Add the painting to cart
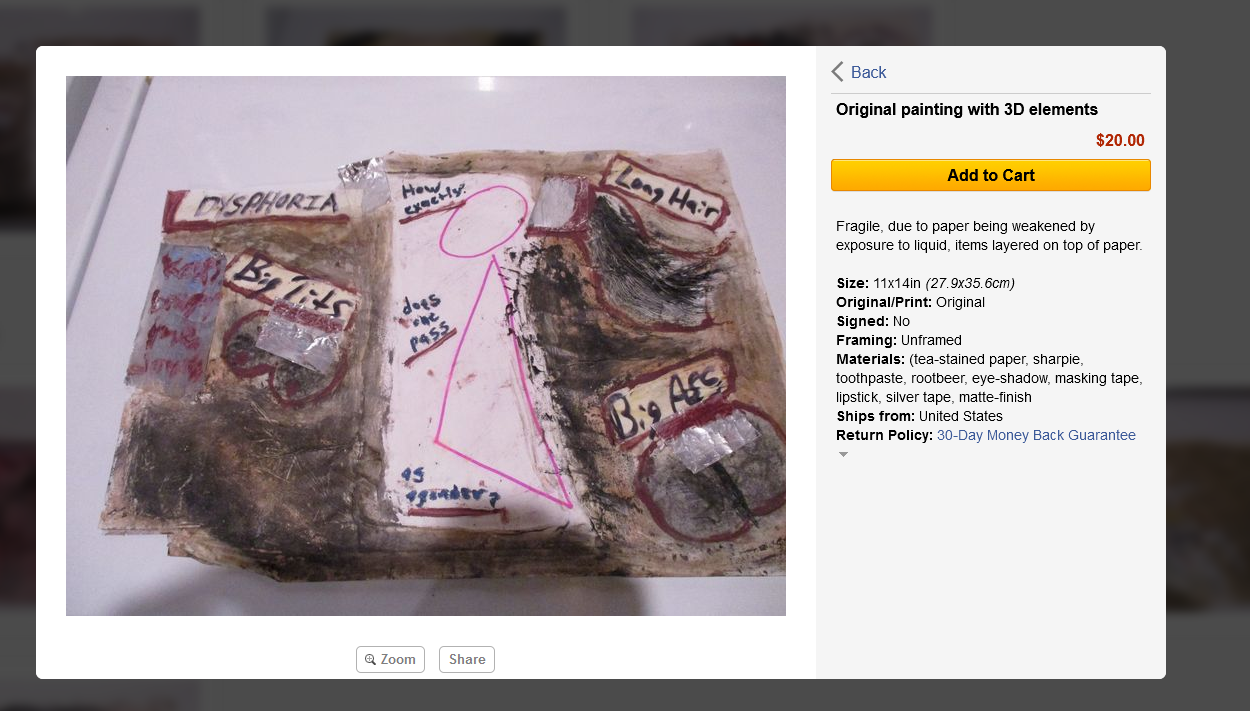Viewport: 1250px width, 711px height. (991, 175)
